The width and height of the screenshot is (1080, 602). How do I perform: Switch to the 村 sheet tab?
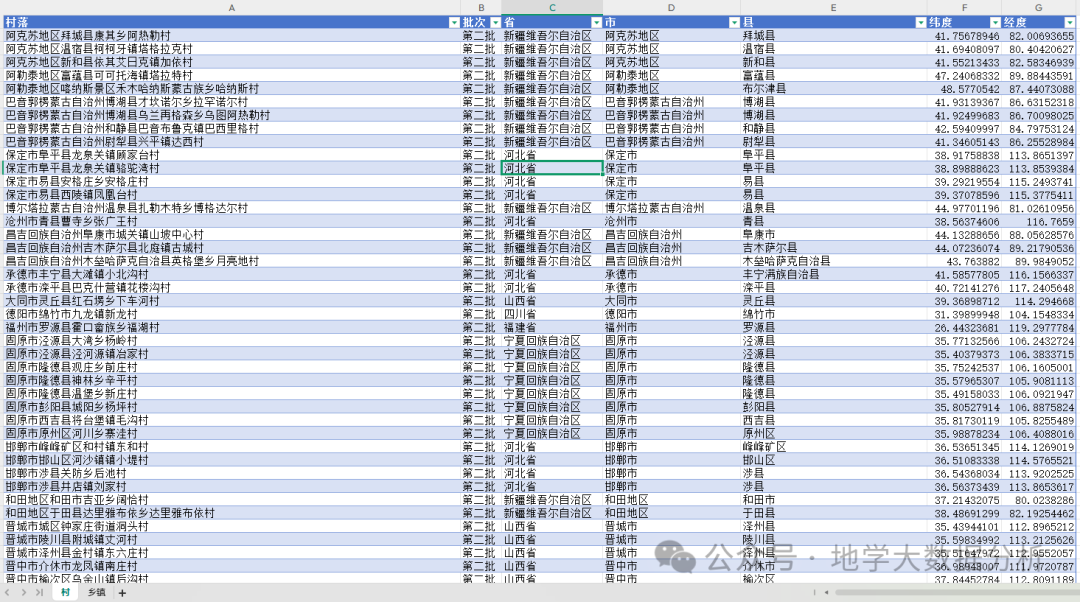click(65, 592)
